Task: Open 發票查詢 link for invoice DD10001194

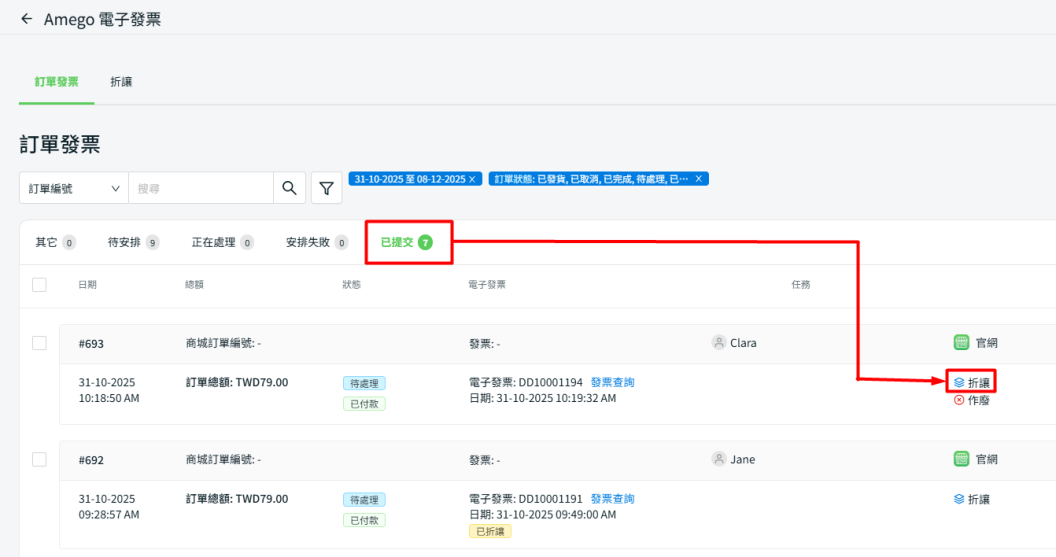Action: click(612, 382)
